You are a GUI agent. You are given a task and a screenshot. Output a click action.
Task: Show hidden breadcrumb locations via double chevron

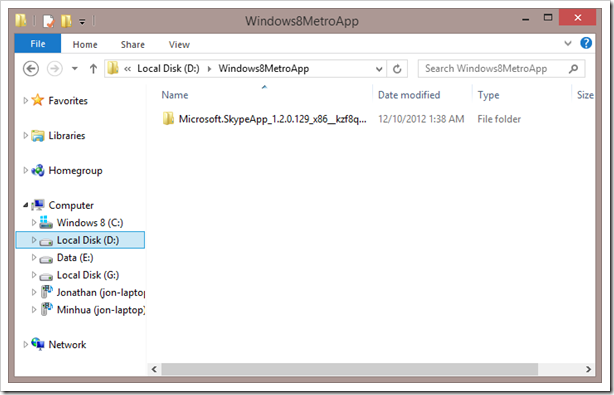(x=127, y=69)
